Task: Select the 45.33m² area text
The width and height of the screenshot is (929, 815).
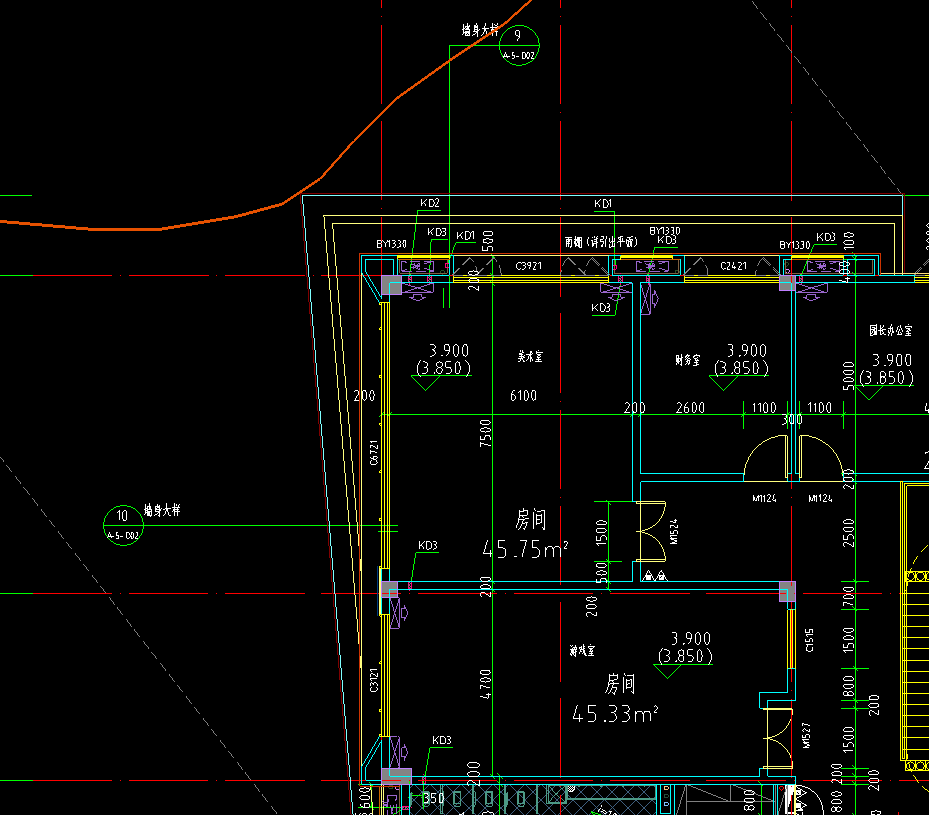Action: click(615, 714)
